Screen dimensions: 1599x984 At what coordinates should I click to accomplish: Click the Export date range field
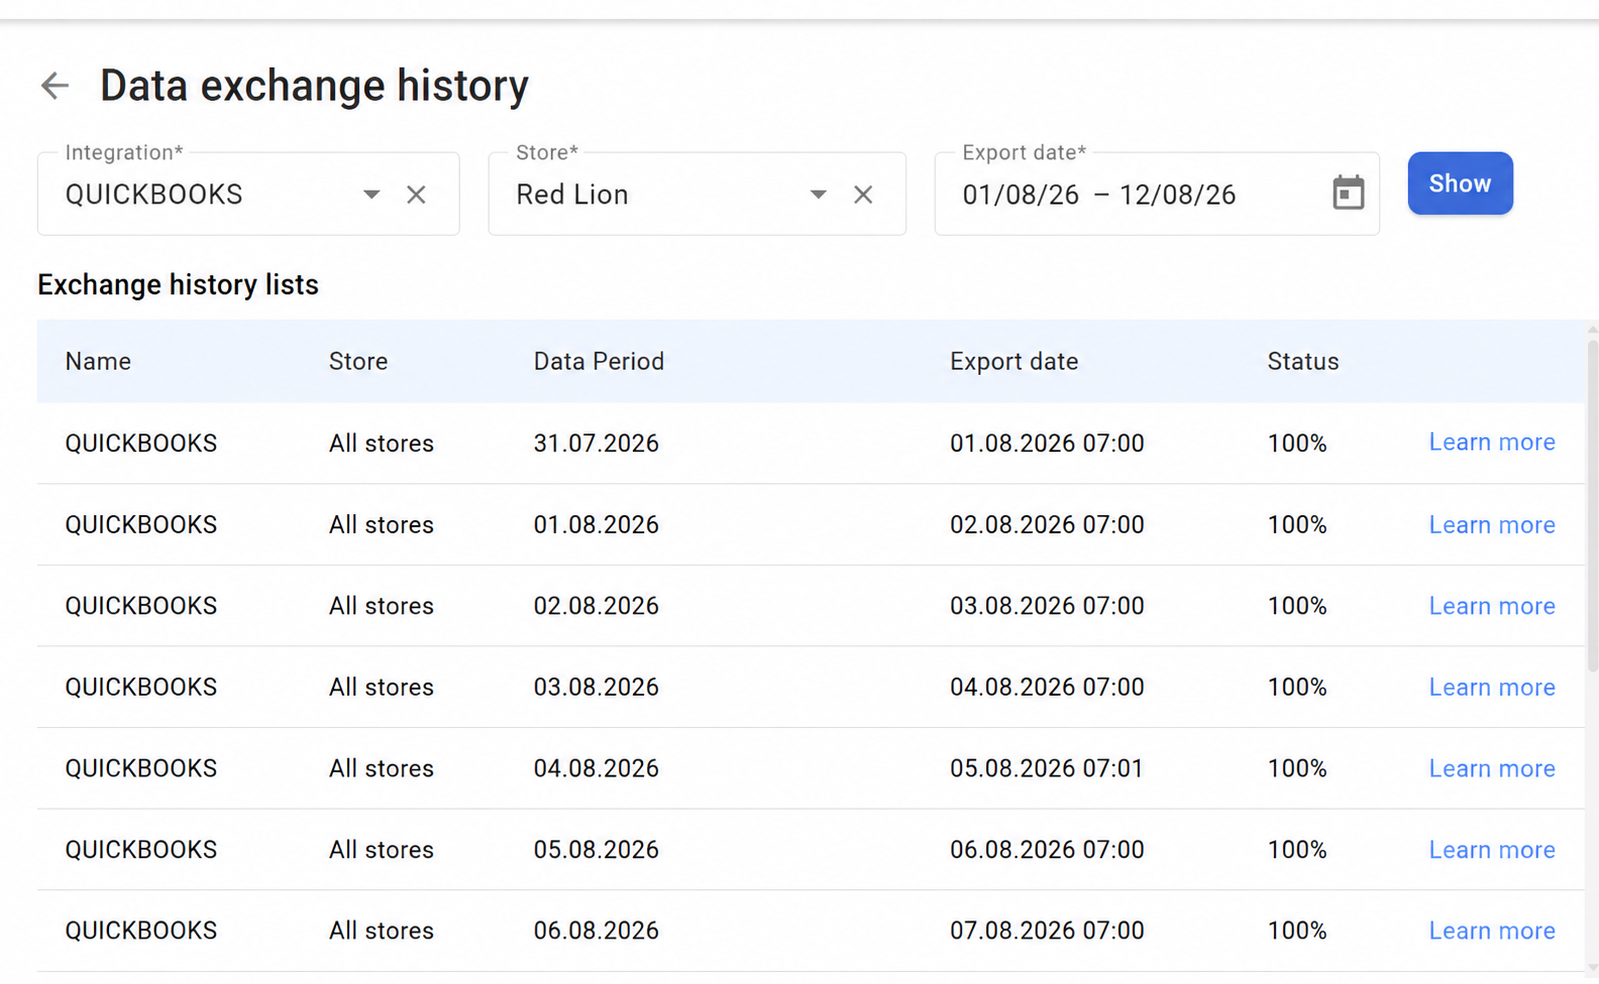click(x=1157, y=194)
